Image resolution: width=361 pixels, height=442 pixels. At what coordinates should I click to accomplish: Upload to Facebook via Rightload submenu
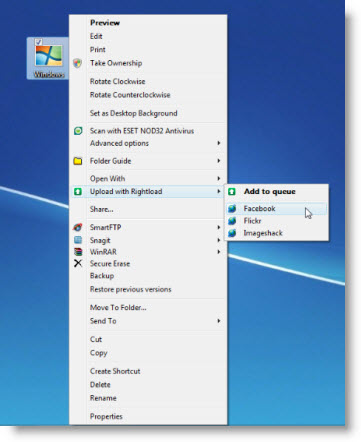click(x=259, y=209)
